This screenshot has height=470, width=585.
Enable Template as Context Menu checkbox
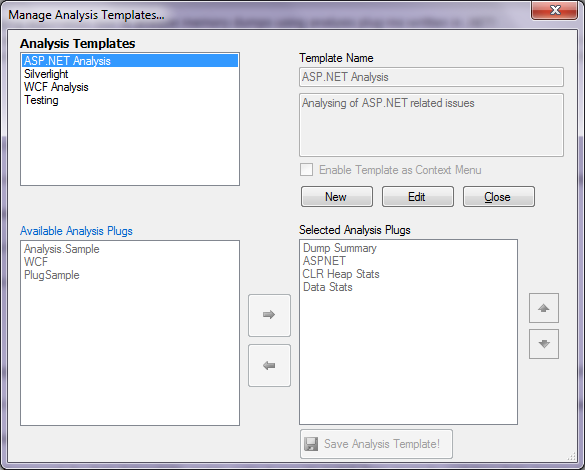point(307,170)
